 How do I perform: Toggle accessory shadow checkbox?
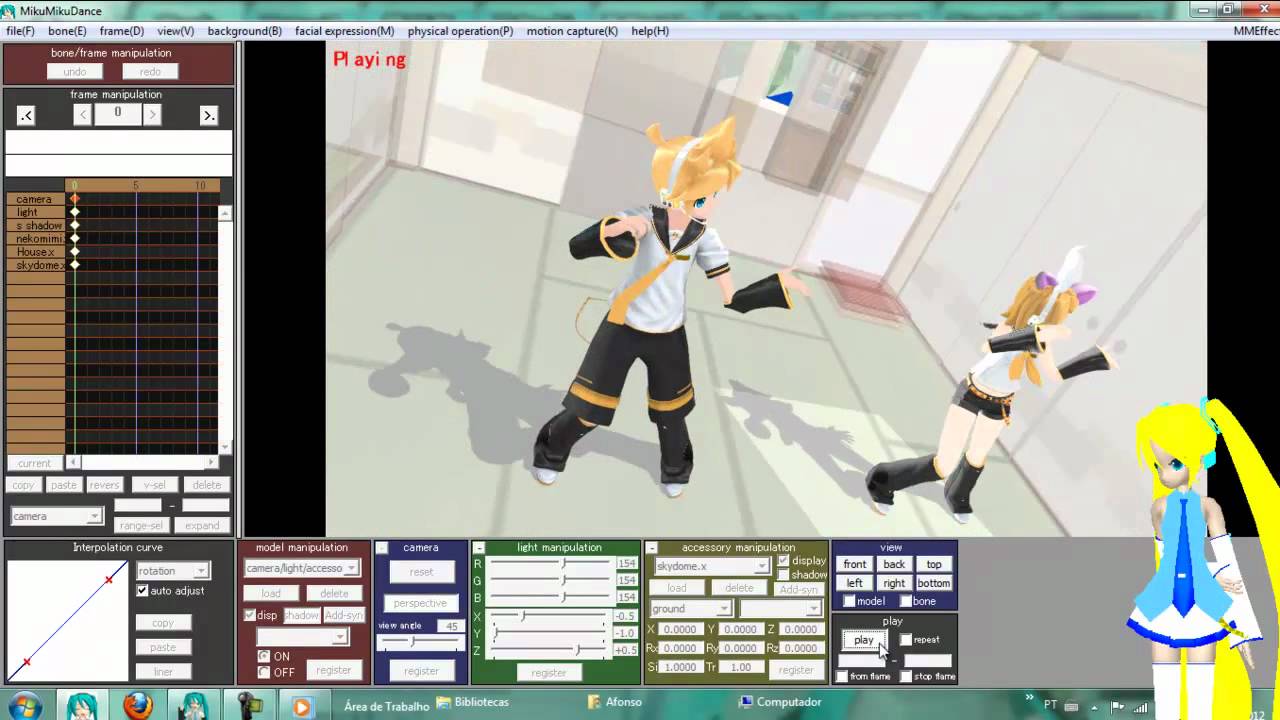(783, 575)
